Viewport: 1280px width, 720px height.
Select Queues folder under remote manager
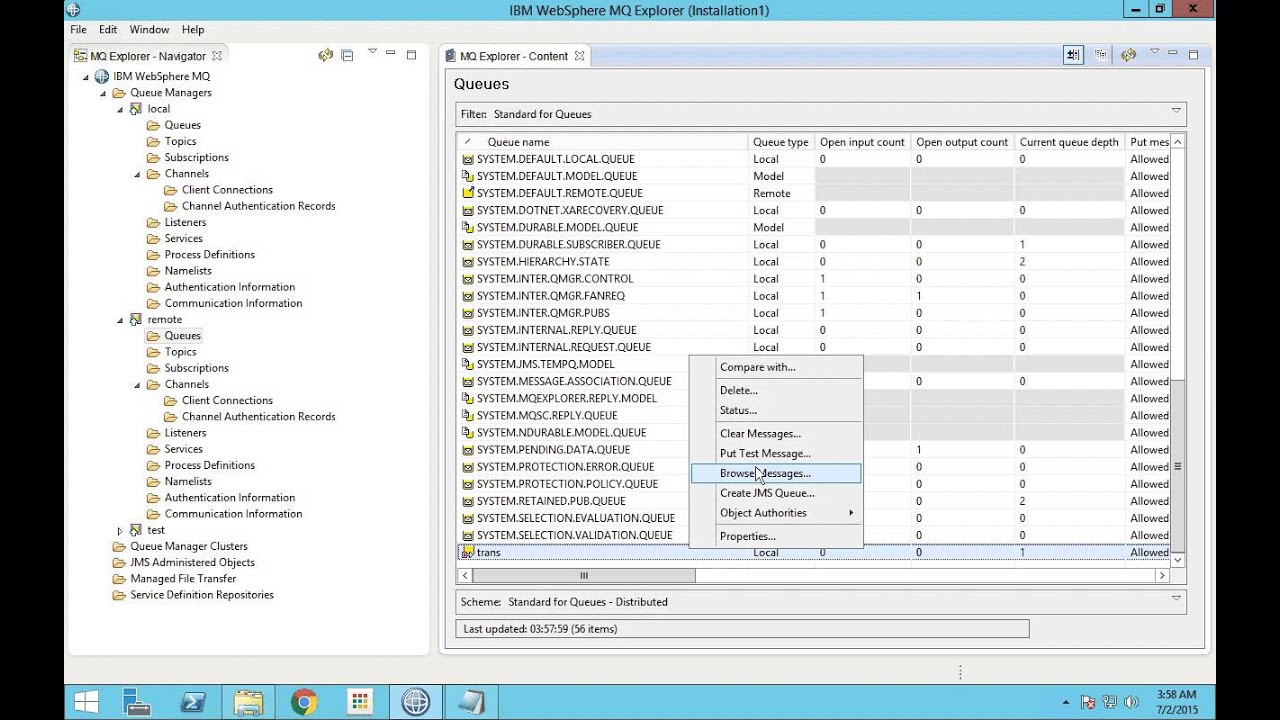183,336
